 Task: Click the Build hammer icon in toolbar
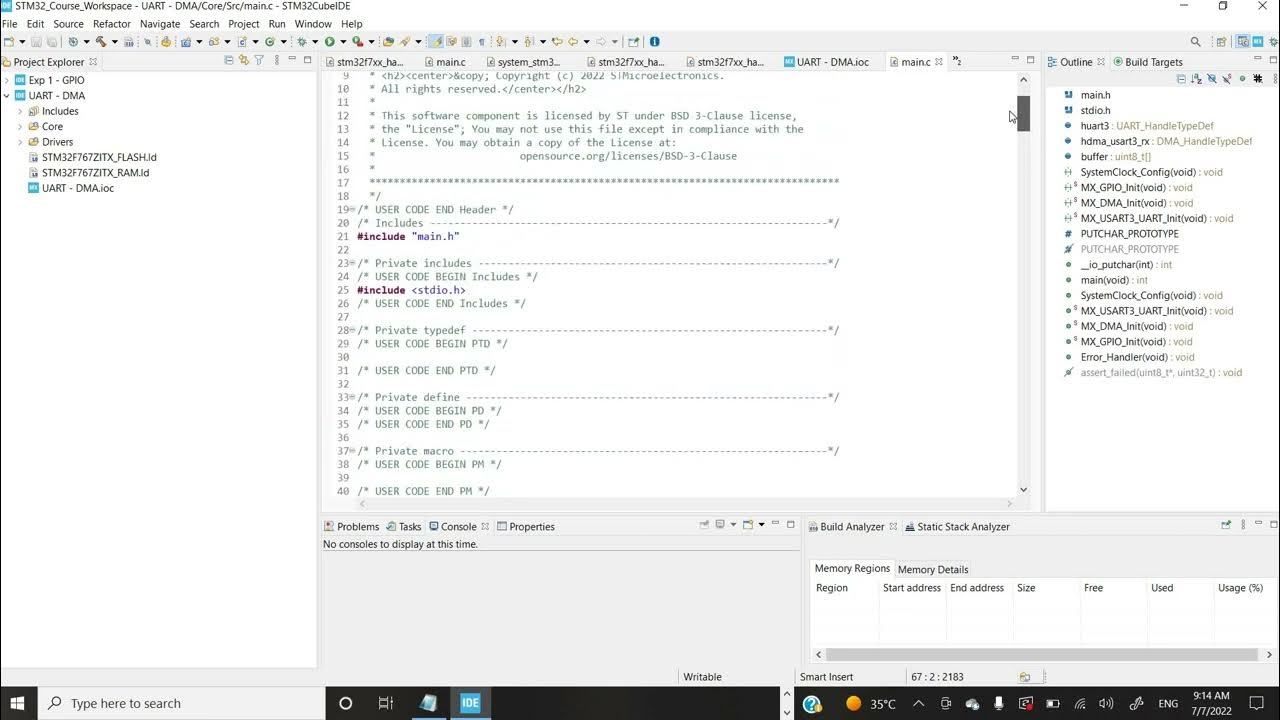(100, 42)
